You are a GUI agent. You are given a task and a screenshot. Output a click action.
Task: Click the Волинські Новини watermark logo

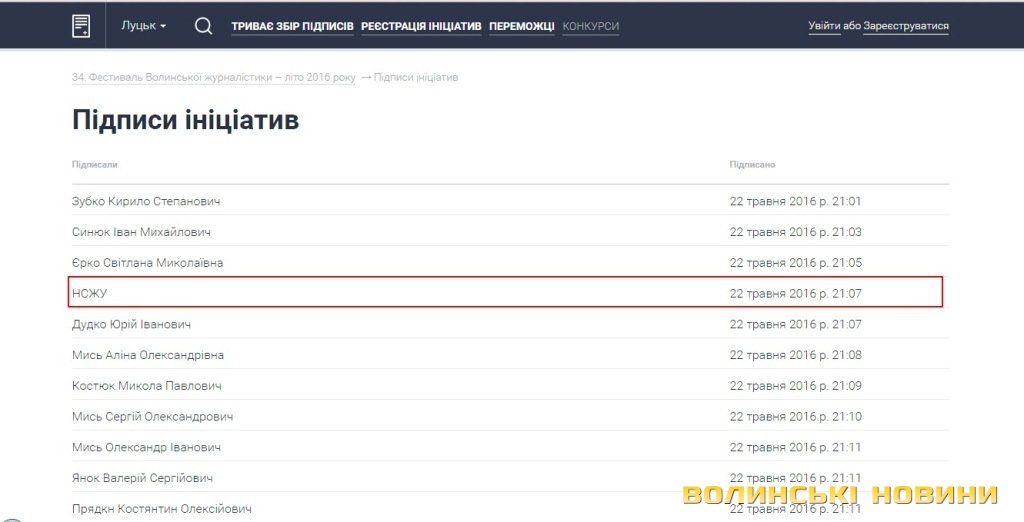[x=841, y=495]
